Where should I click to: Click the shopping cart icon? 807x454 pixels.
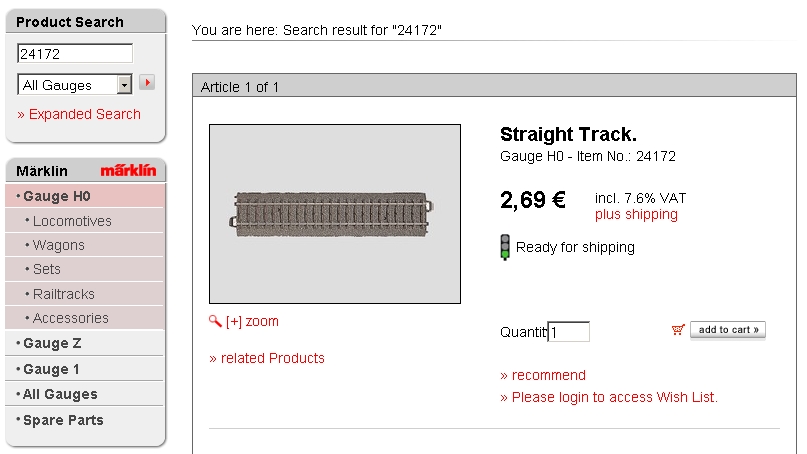678,329
